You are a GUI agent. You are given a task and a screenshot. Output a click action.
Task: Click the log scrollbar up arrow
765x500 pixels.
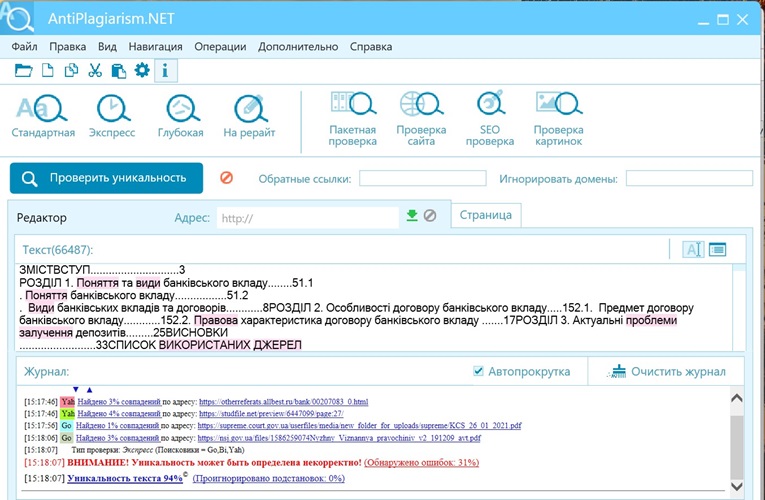737,399
